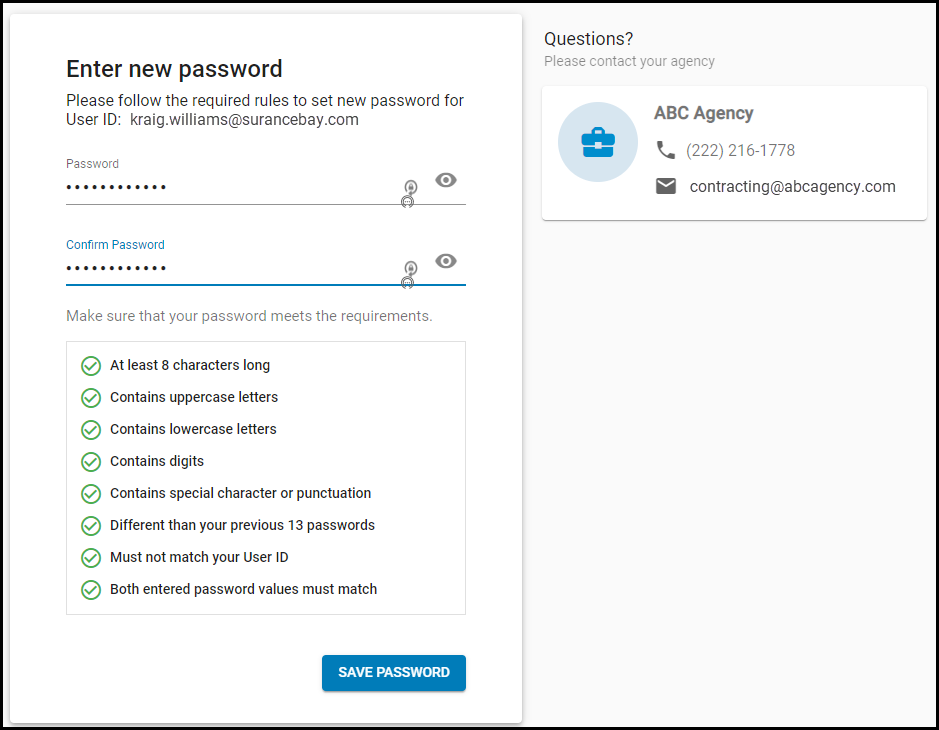Click the password manager key icon in Password field
Viewport: 939px width, 730px height.
410,193
